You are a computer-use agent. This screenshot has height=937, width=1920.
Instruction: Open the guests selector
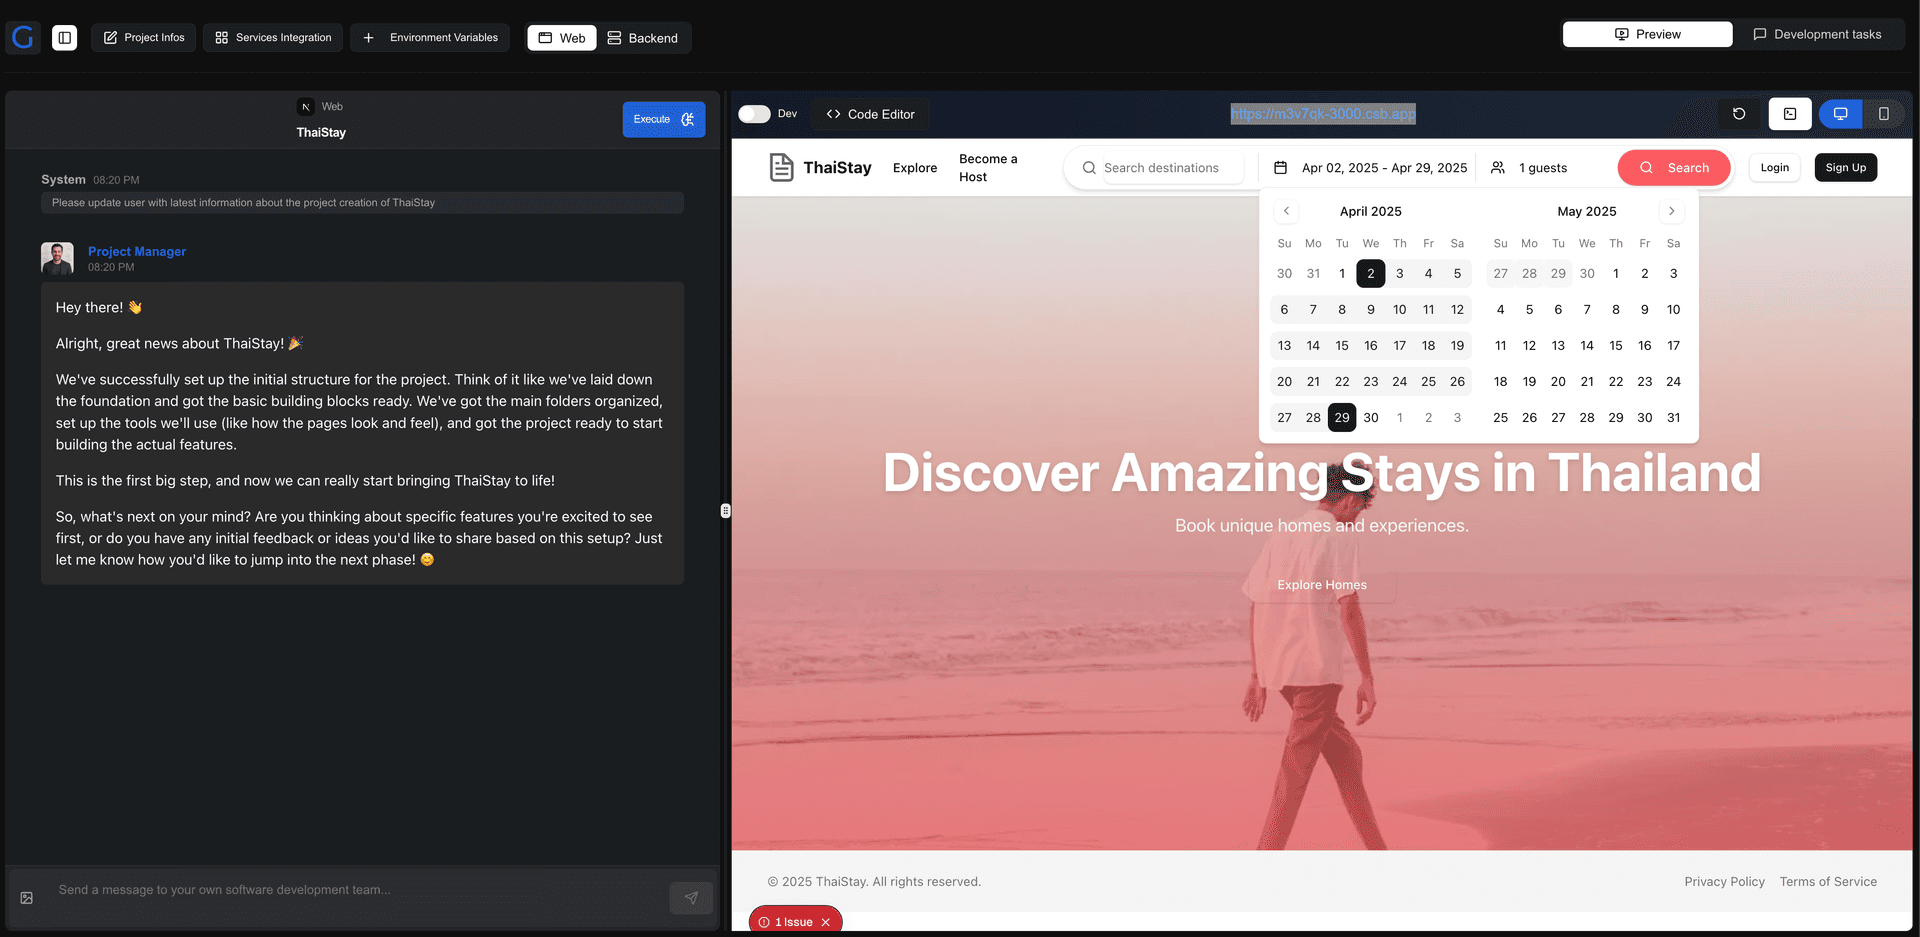tap(1530, 168)
